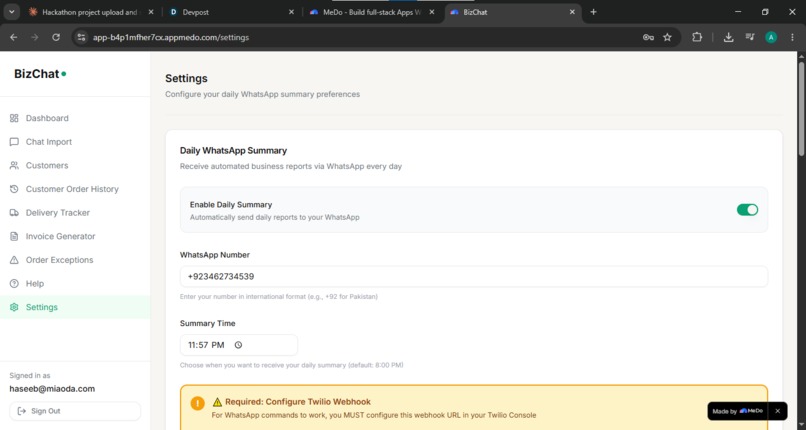Open the browser extensions menu
The image size is (806, 430).
click(697, 37)
